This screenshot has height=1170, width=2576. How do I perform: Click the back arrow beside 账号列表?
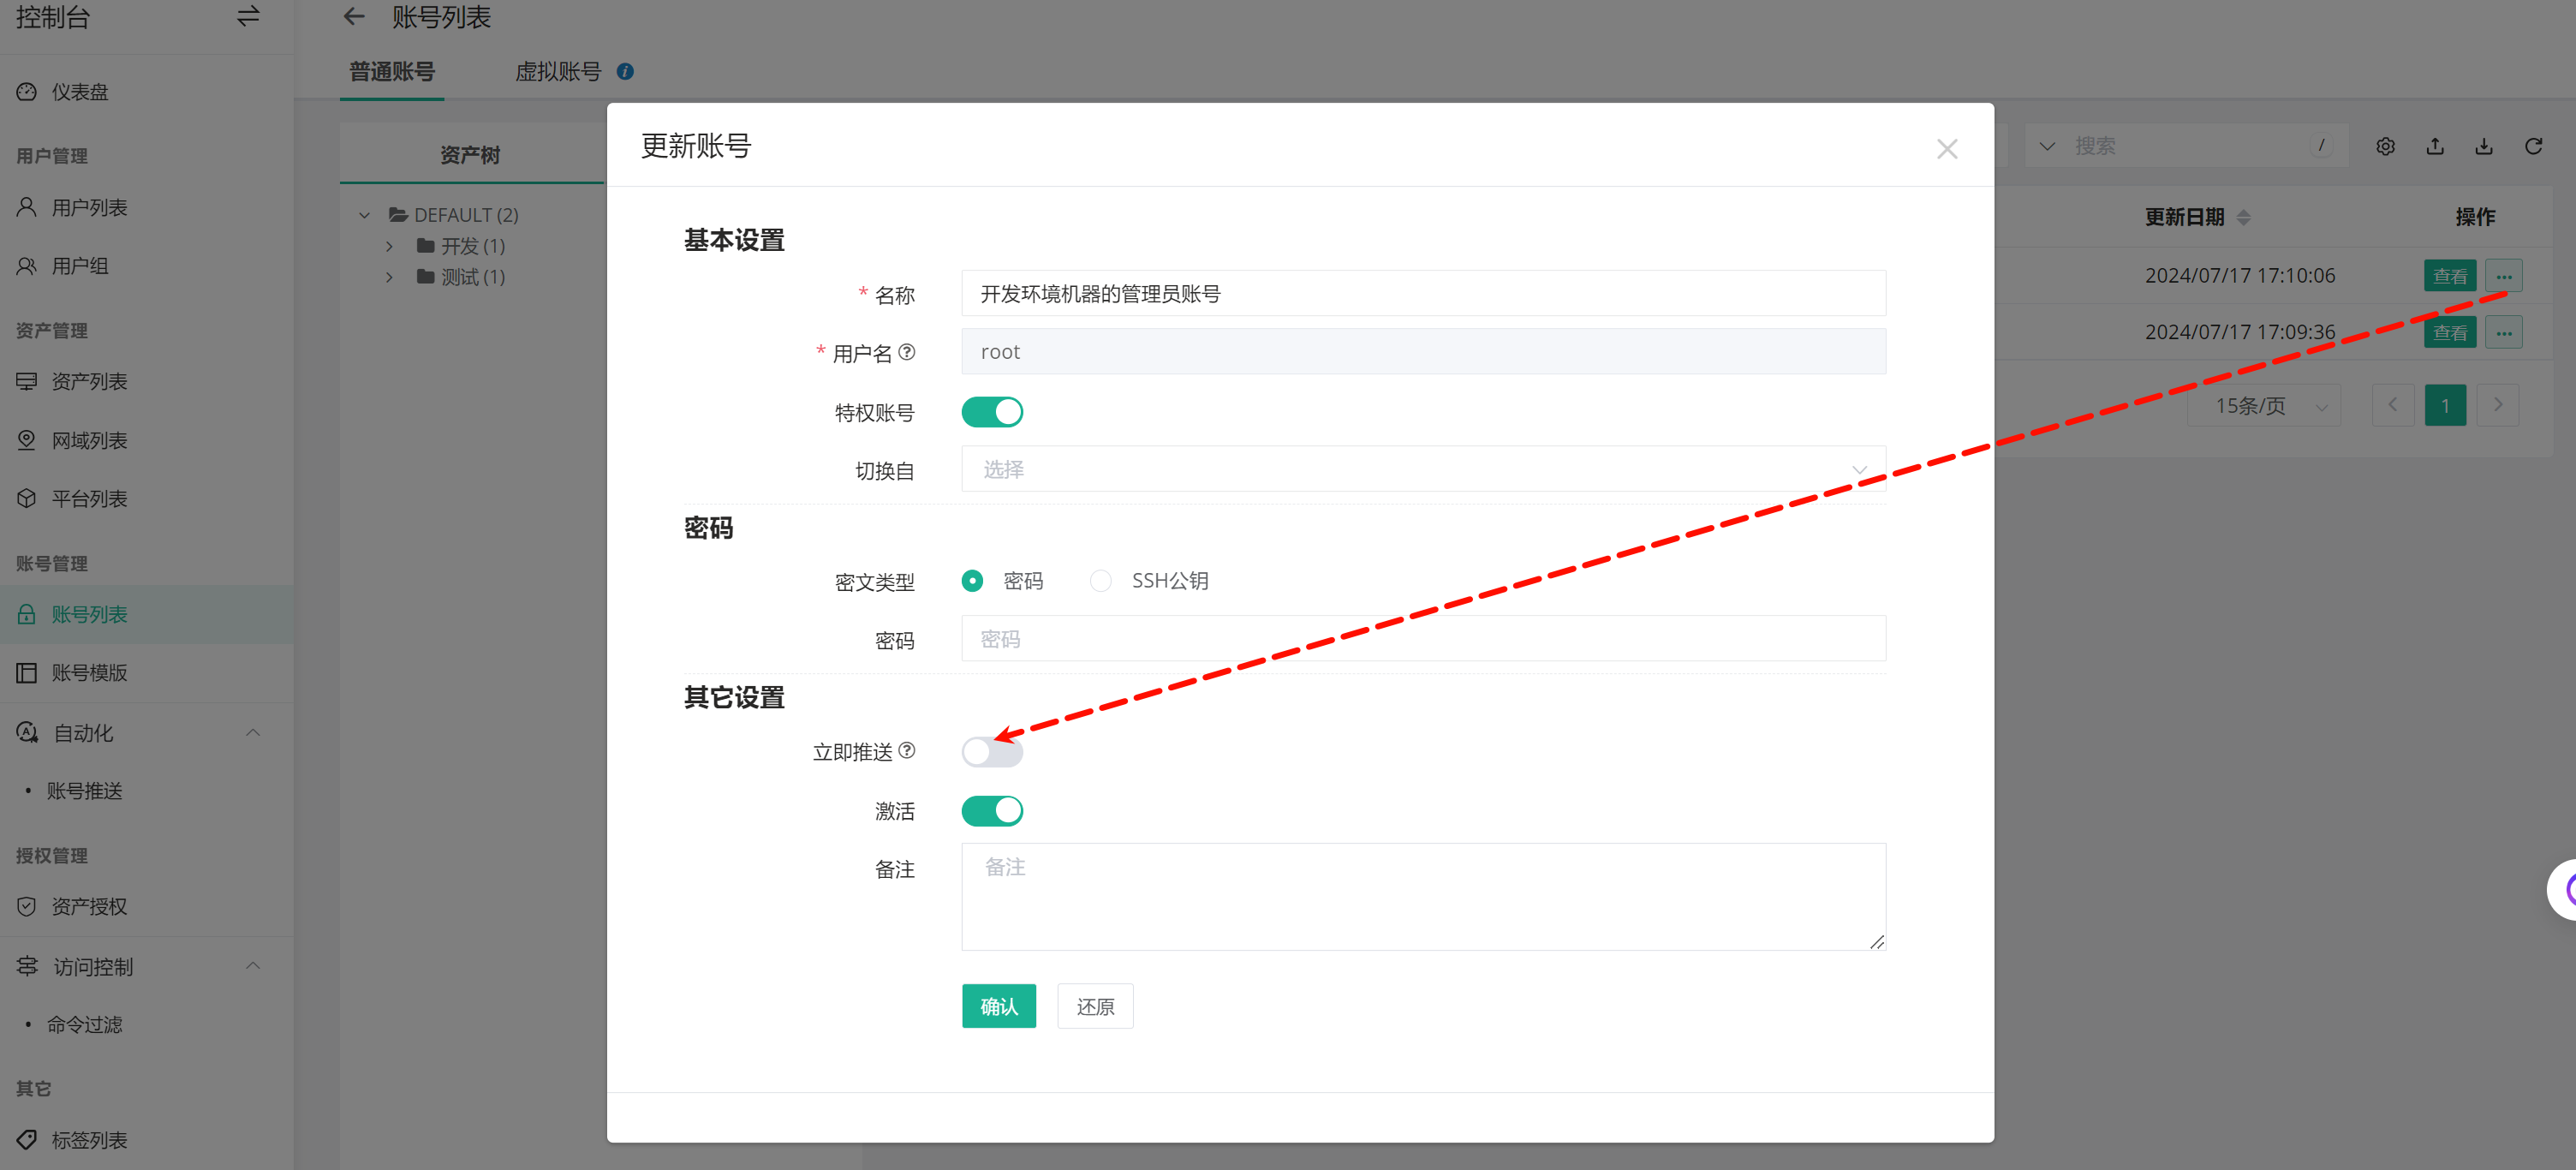coord(354,17)
